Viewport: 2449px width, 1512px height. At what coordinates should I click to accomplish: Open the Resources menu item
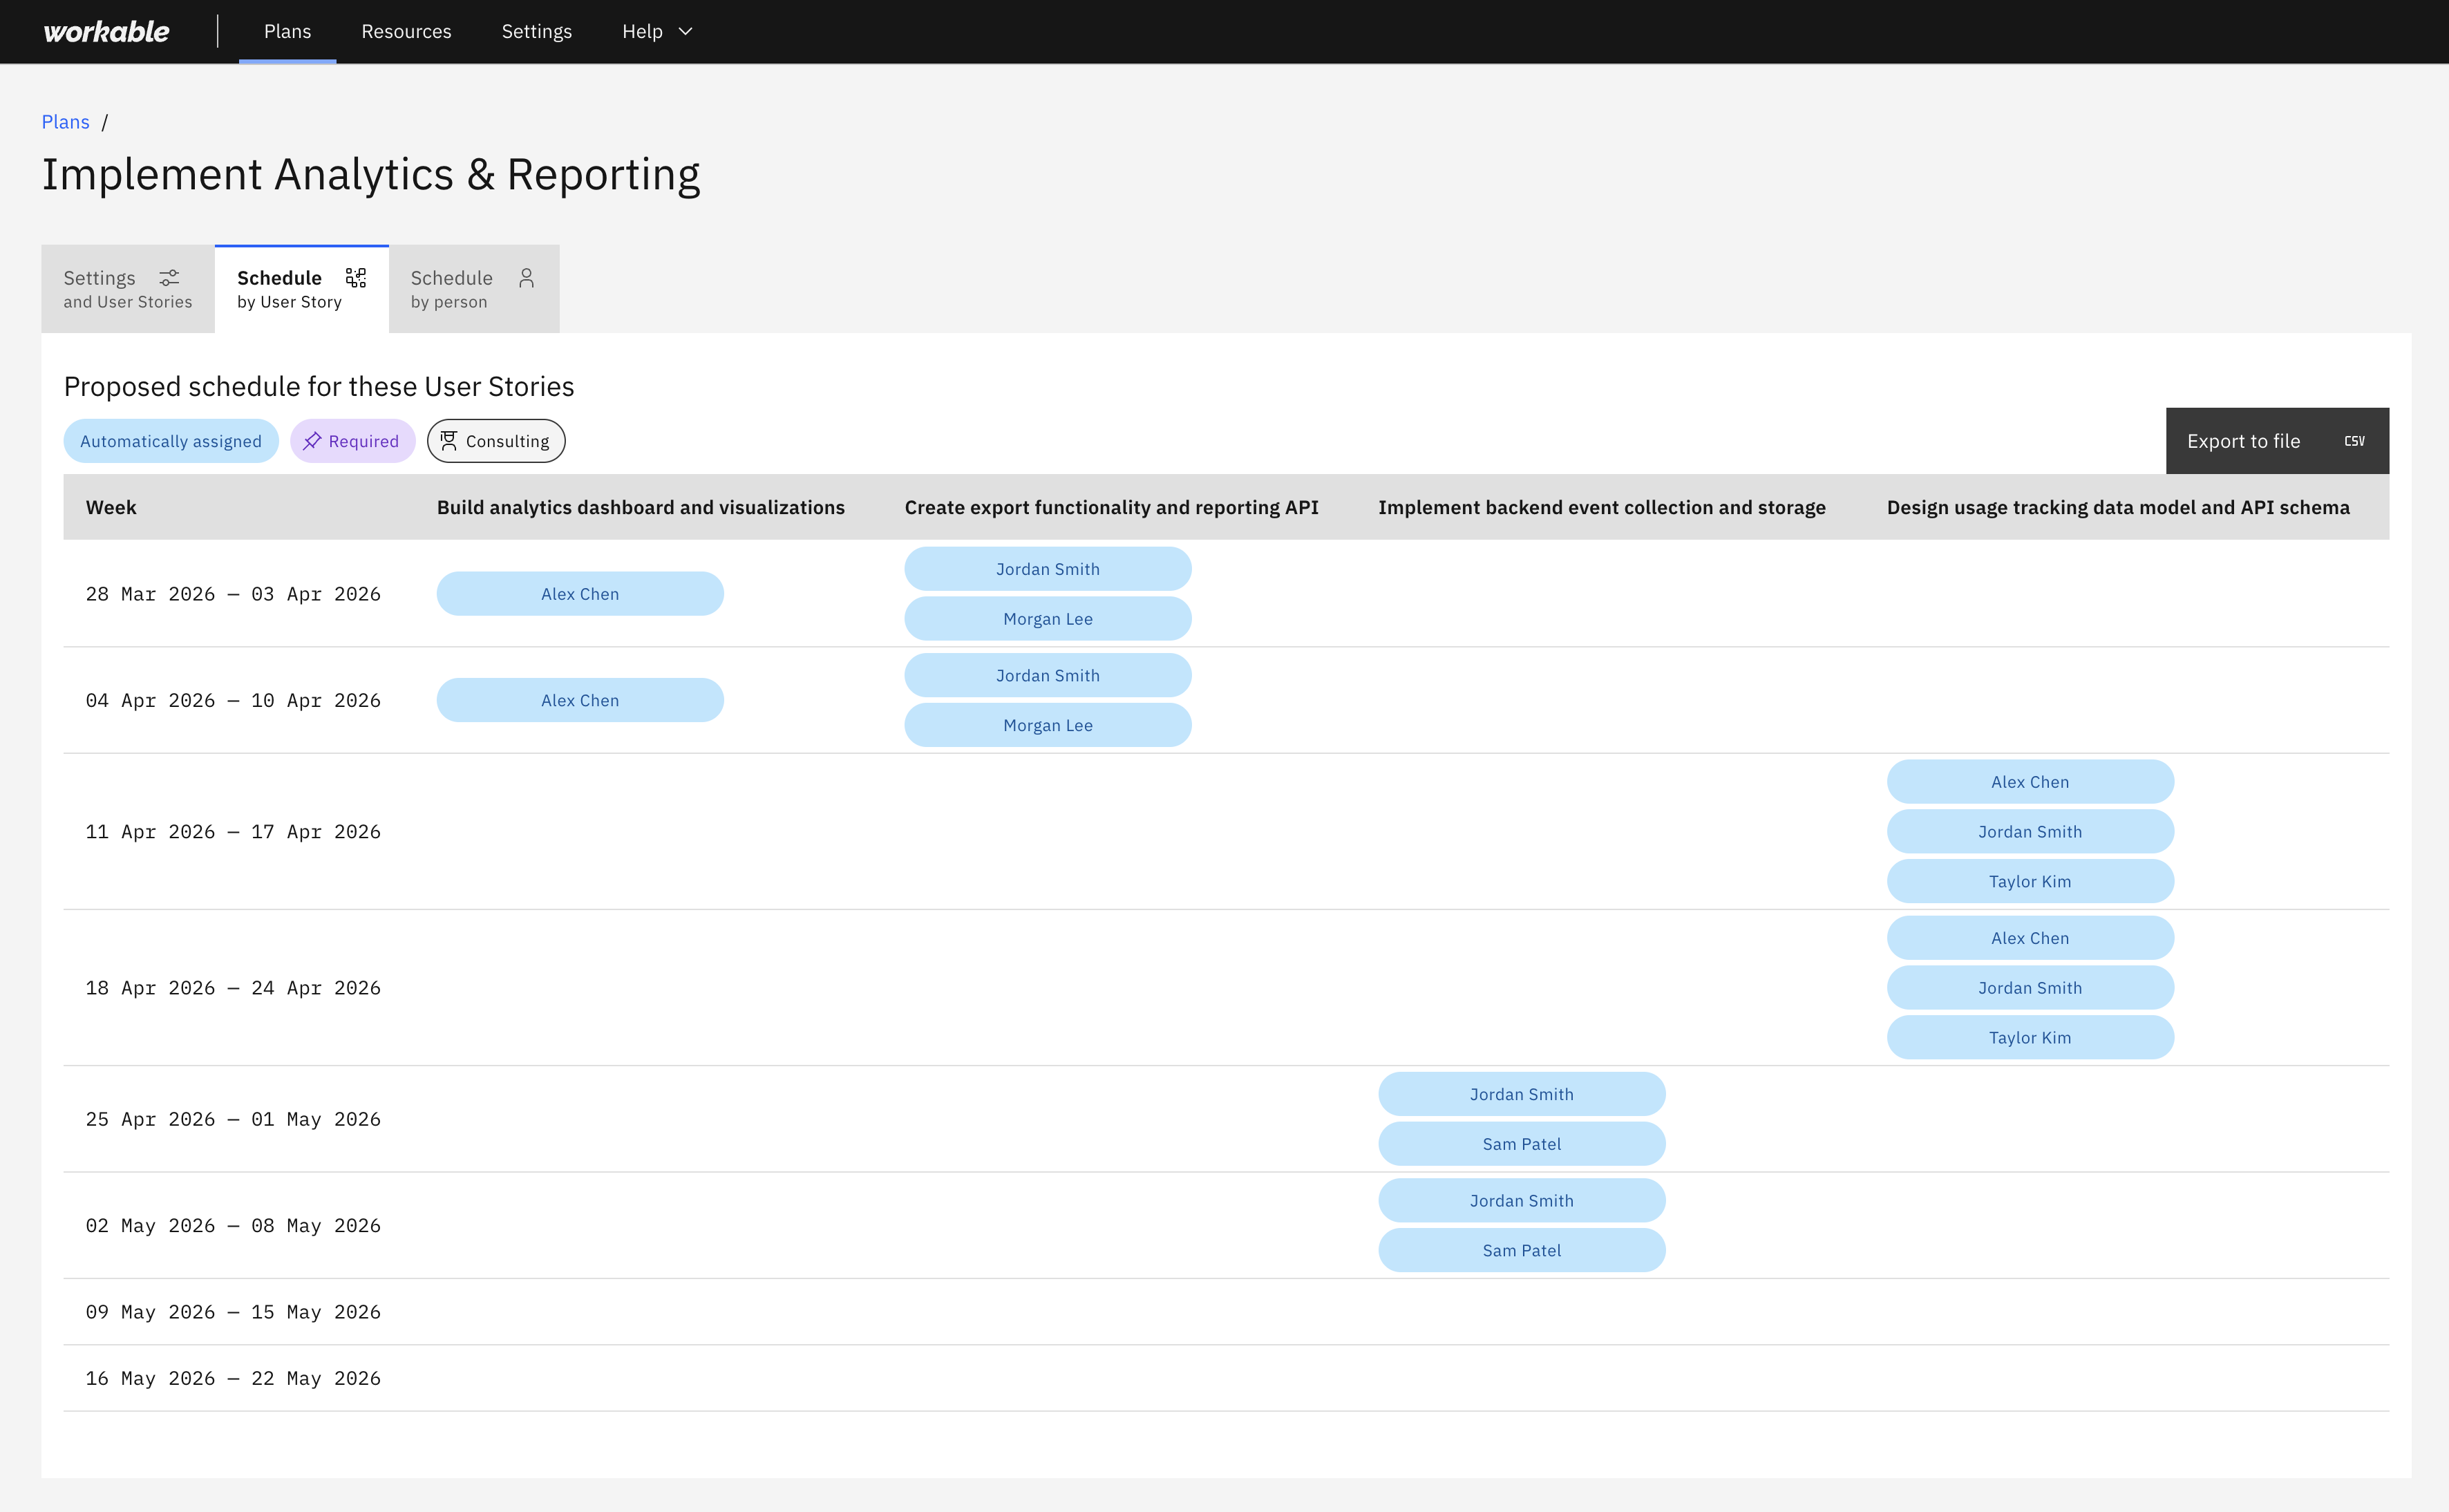point(406,32)
